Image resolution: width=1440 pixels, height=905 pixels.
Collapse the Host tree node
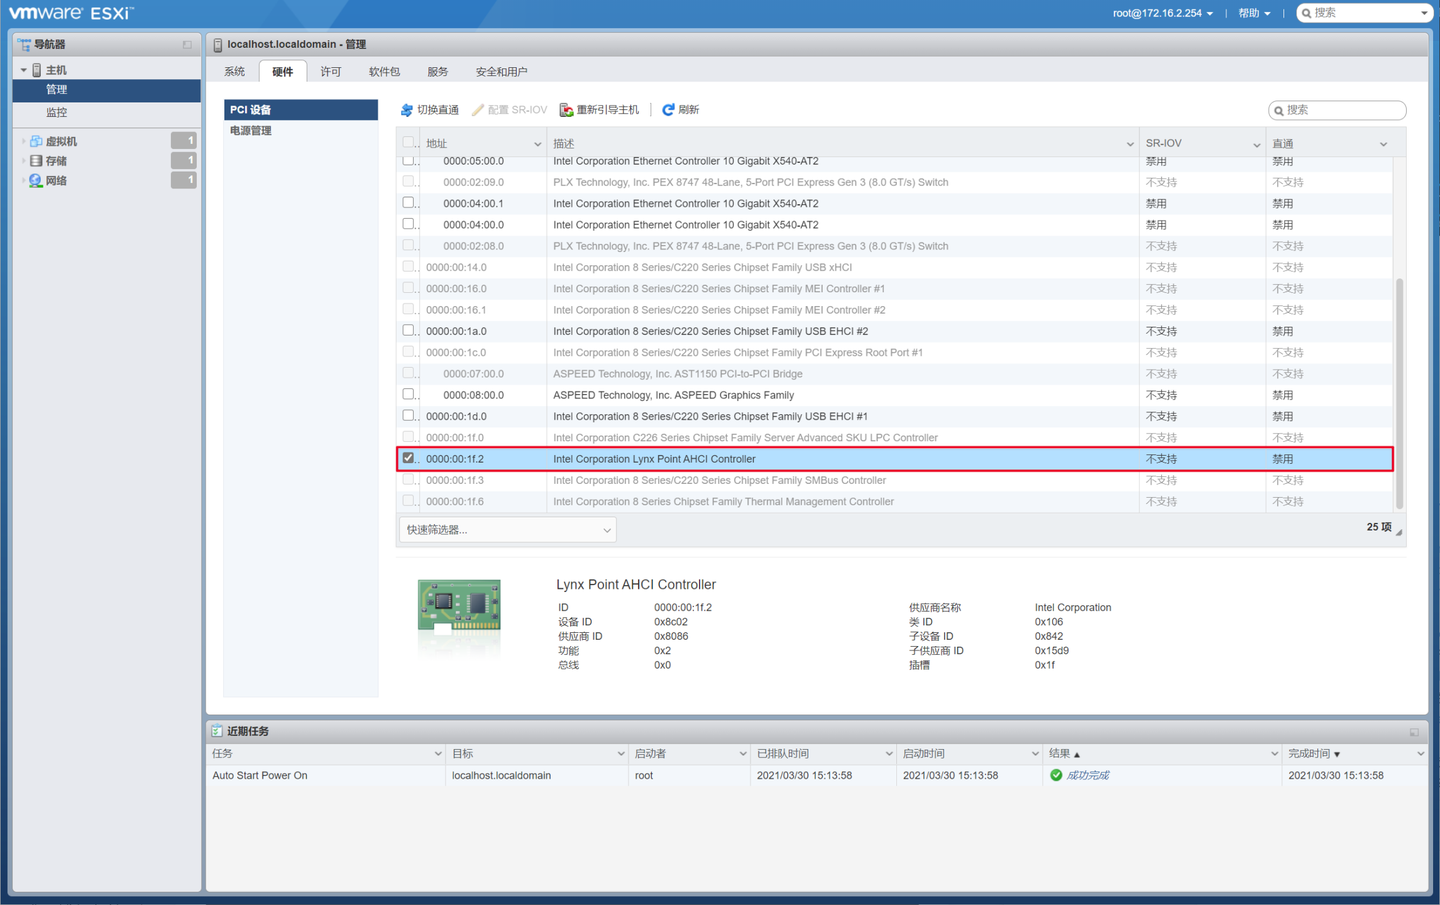click(24, 70)
